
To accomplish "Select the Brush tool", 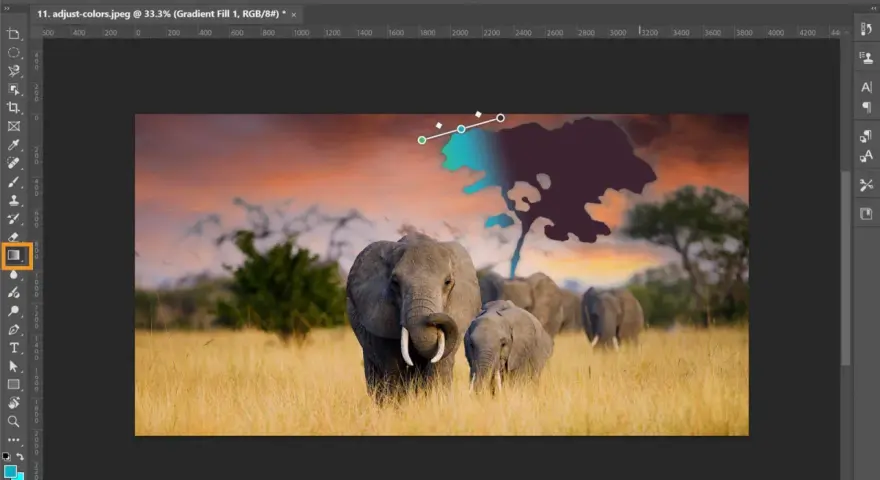I will pyautogui.click(x=13, y=182).
